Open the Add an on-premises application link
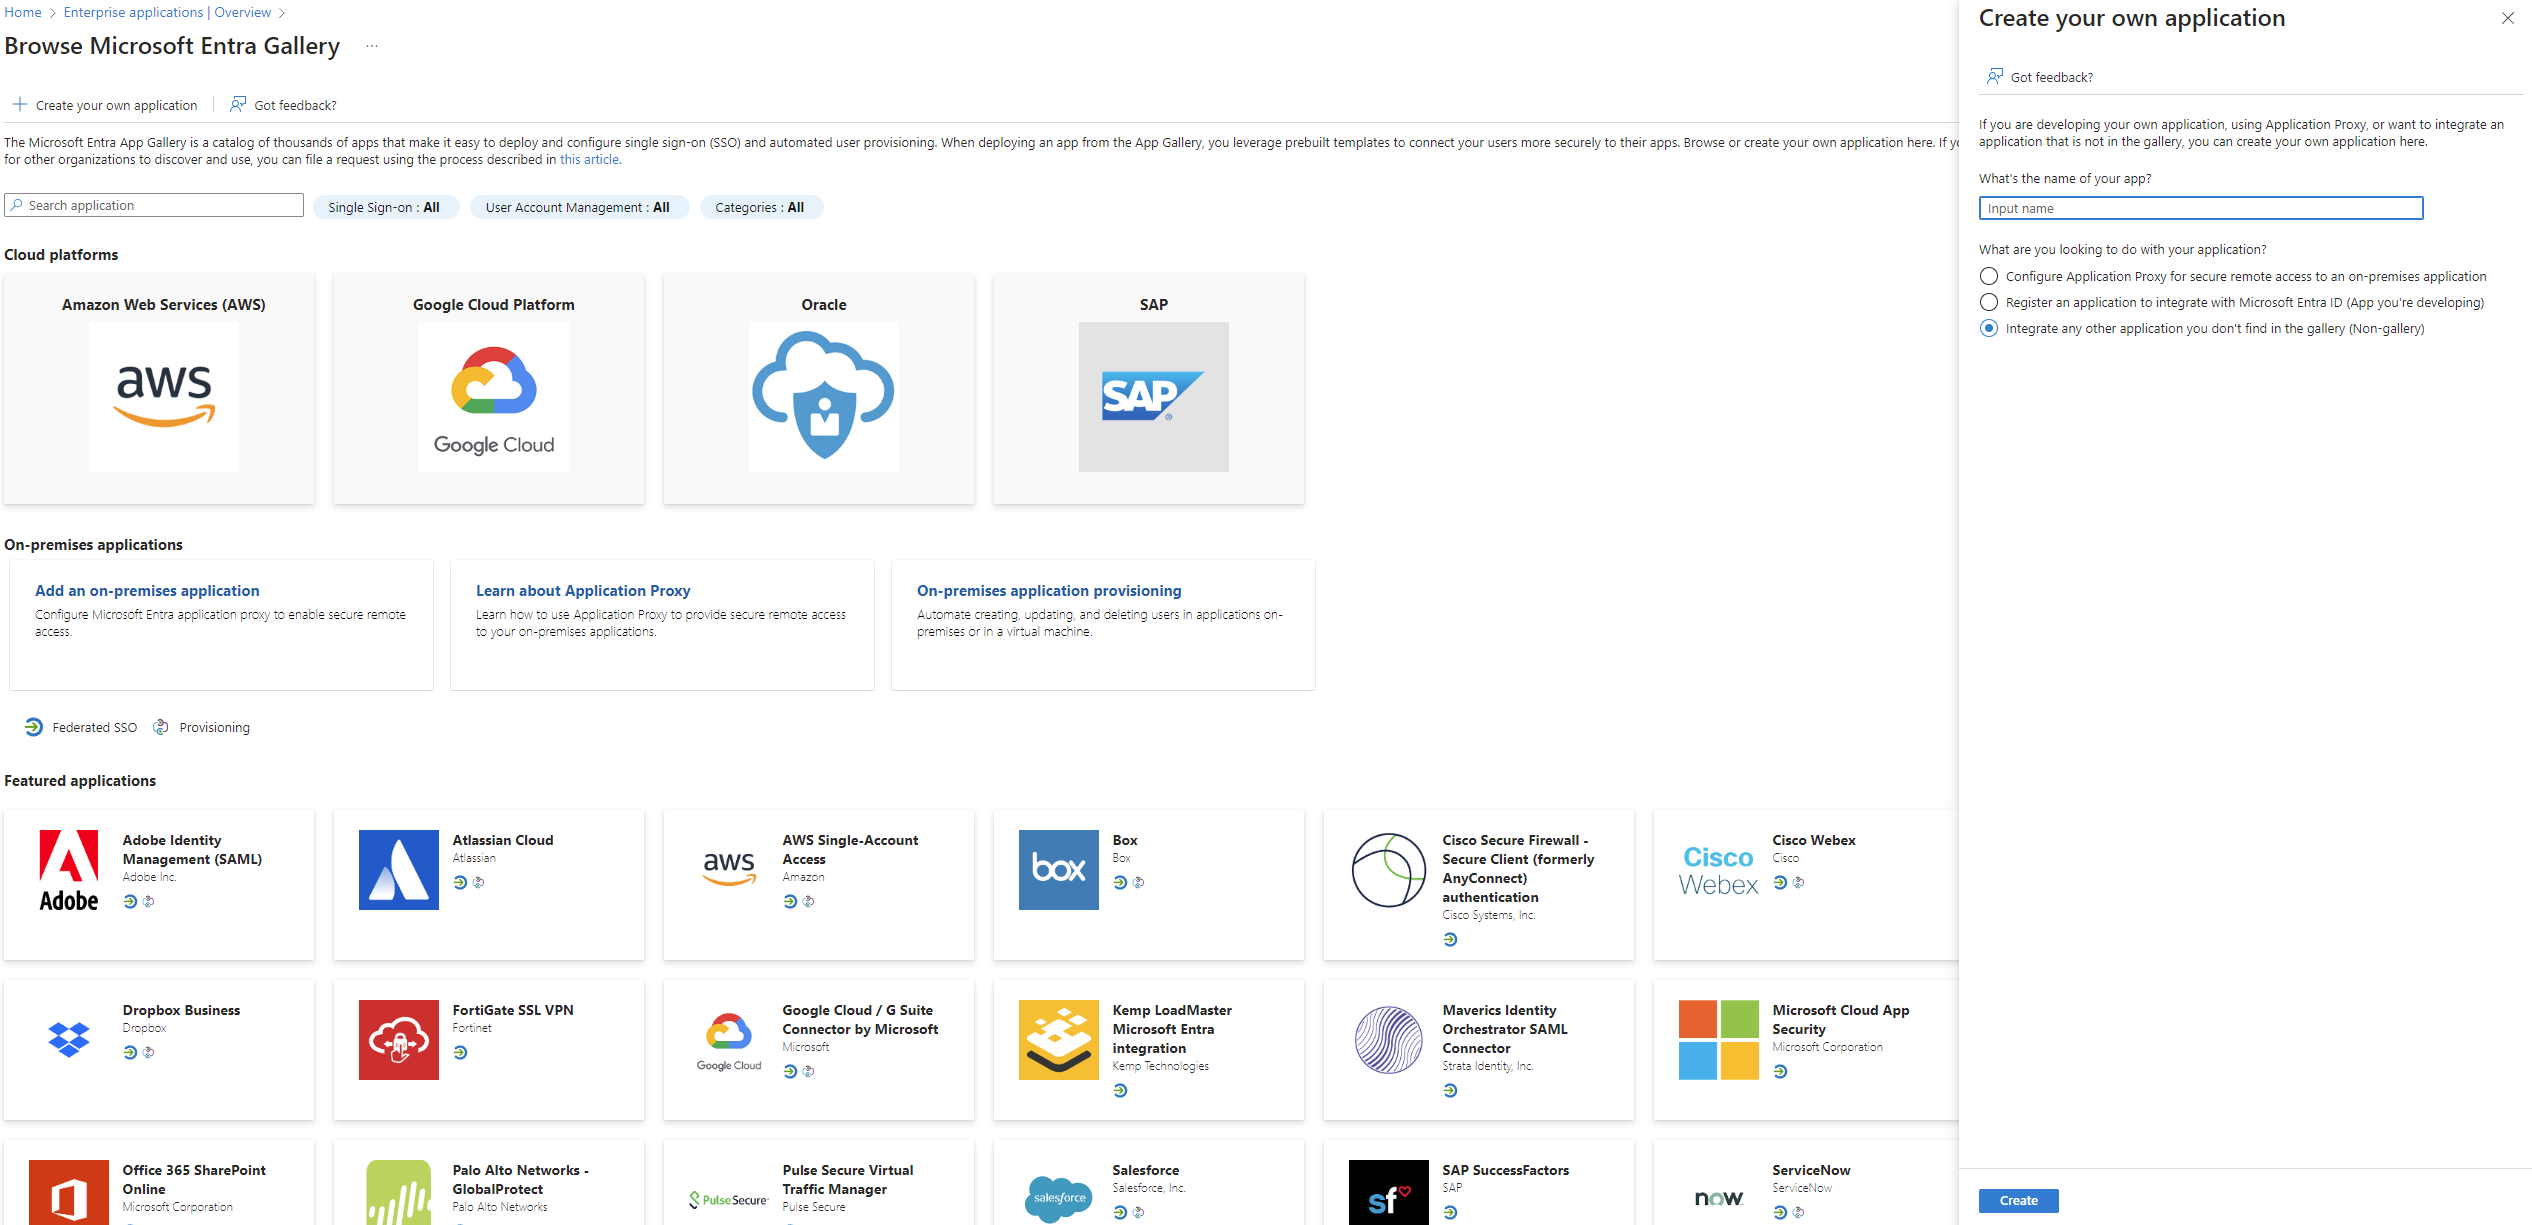Viewport: 2532px width, 1225px height. pyautogui.click(x=147, y=590)
